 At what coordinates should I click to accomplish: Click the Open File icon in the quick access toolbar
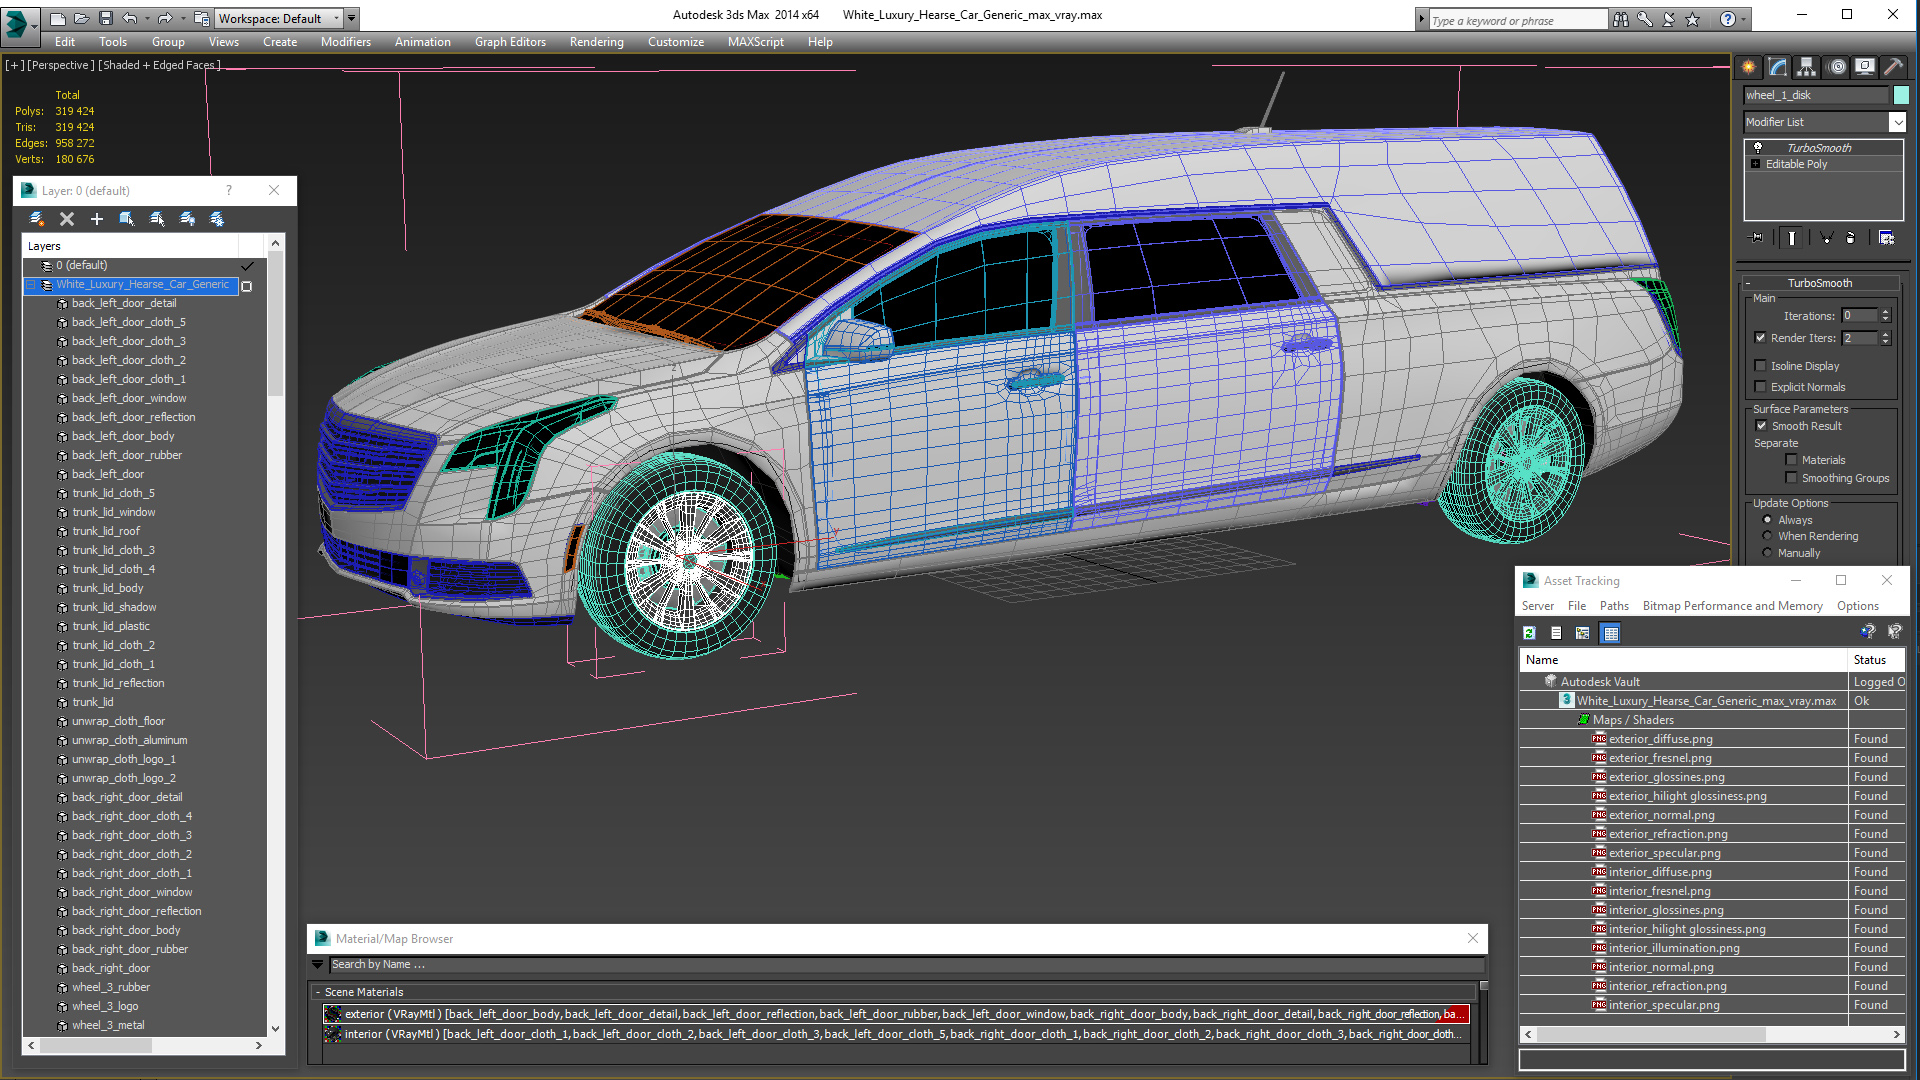[81, 18]
